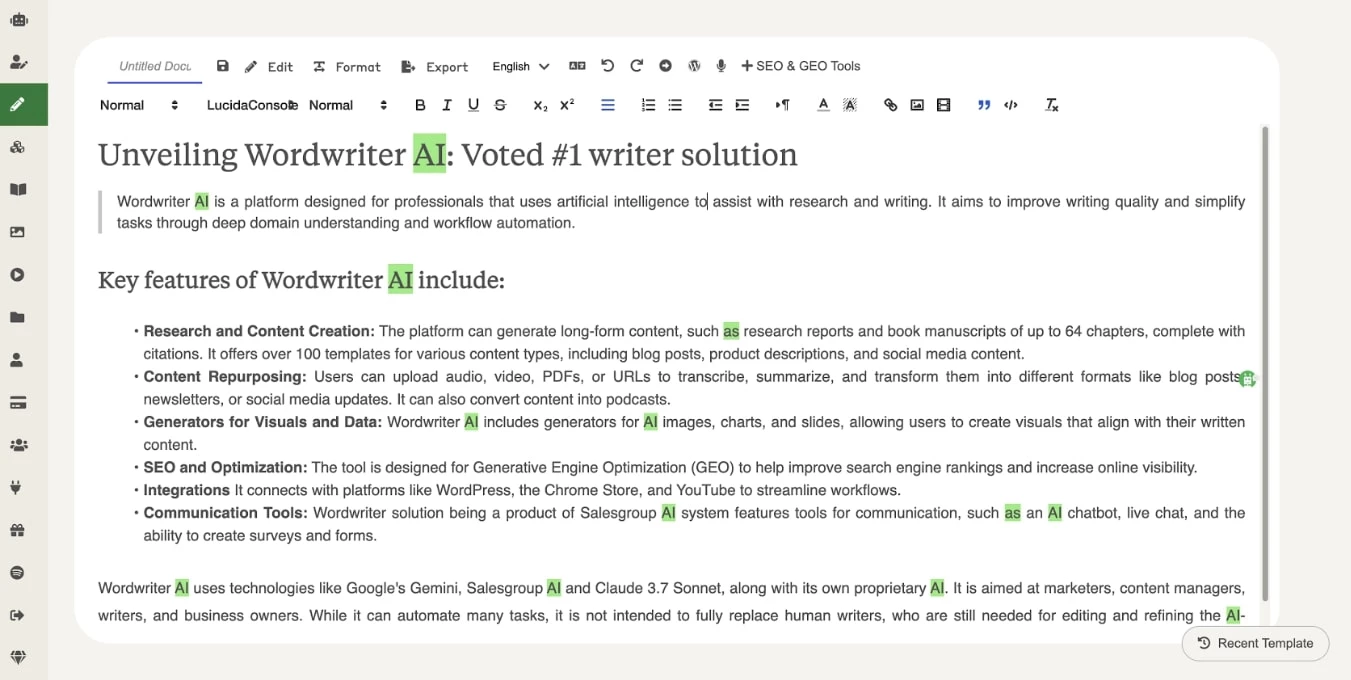Toggle blockquote formatting
Screen dimensions: 1351x680
984,105
